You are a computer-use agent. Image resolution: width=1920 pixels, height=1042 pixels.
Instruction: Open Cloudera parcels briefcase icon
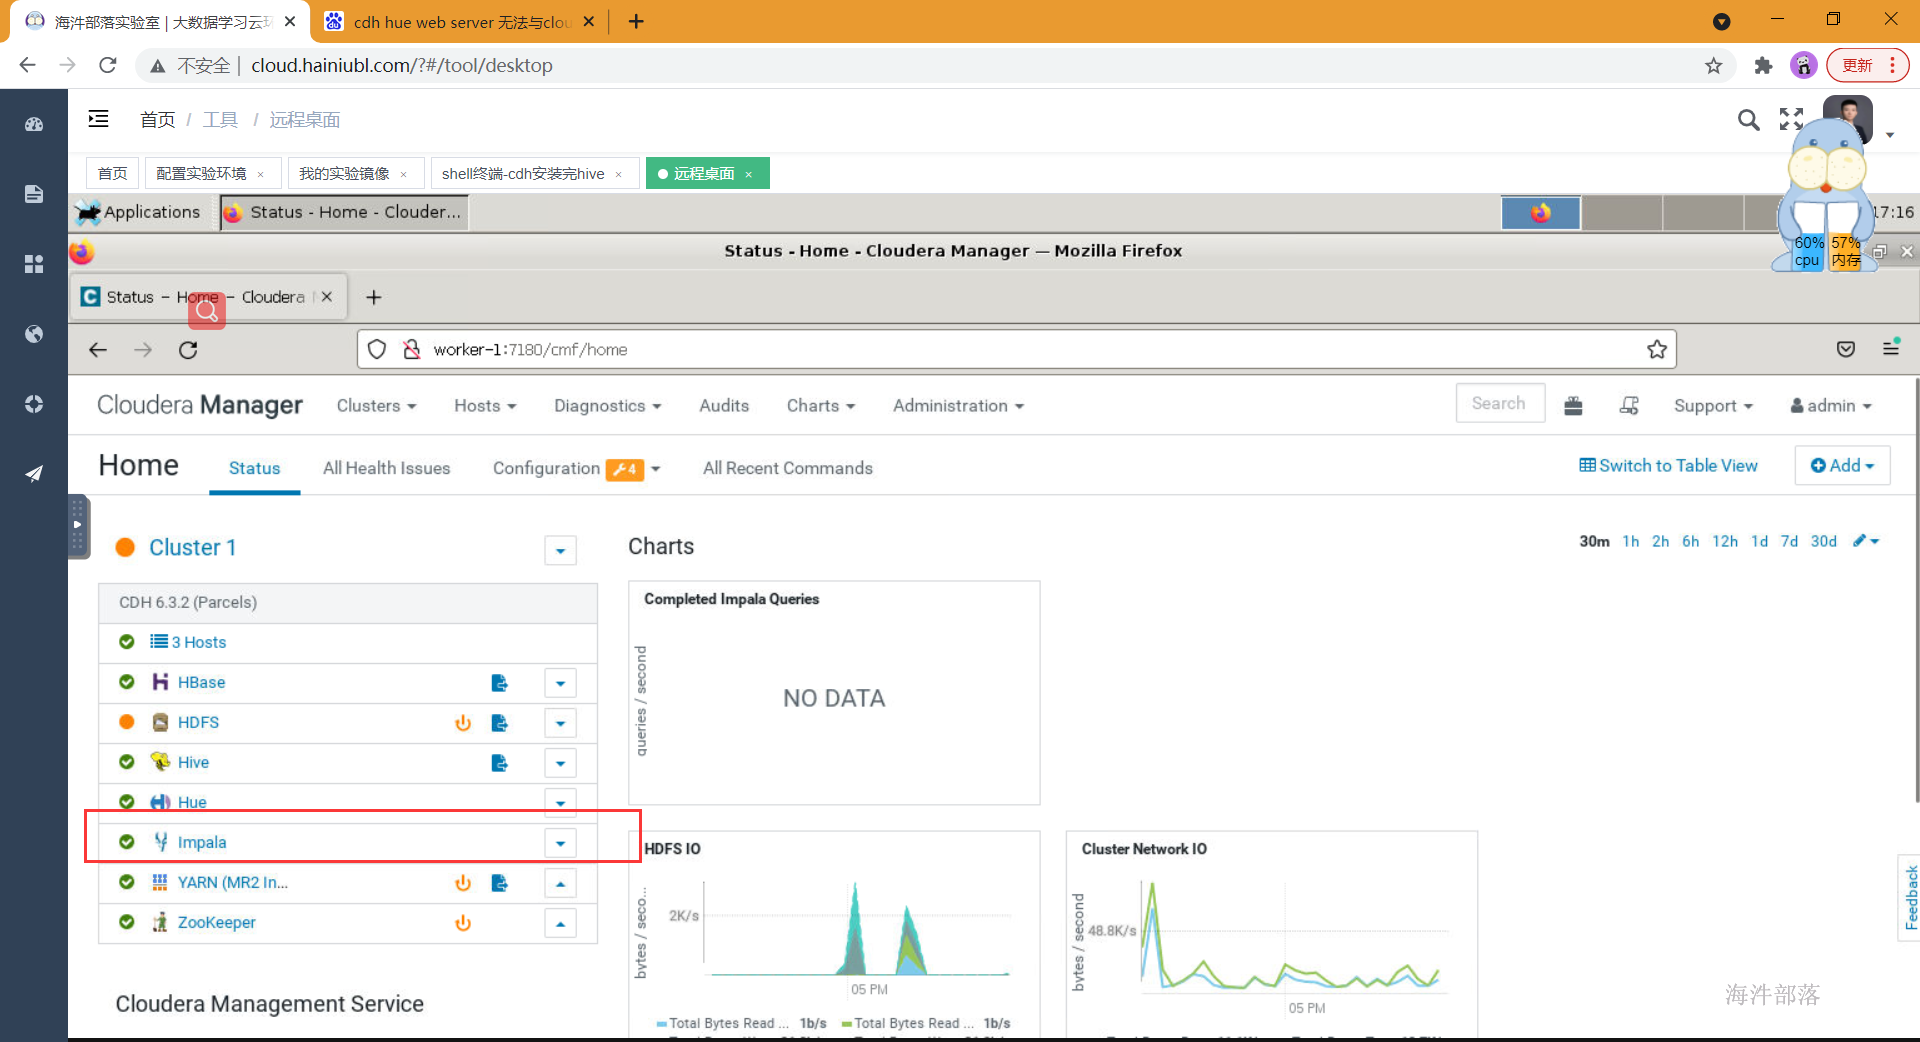click(x=1573, y=405)
